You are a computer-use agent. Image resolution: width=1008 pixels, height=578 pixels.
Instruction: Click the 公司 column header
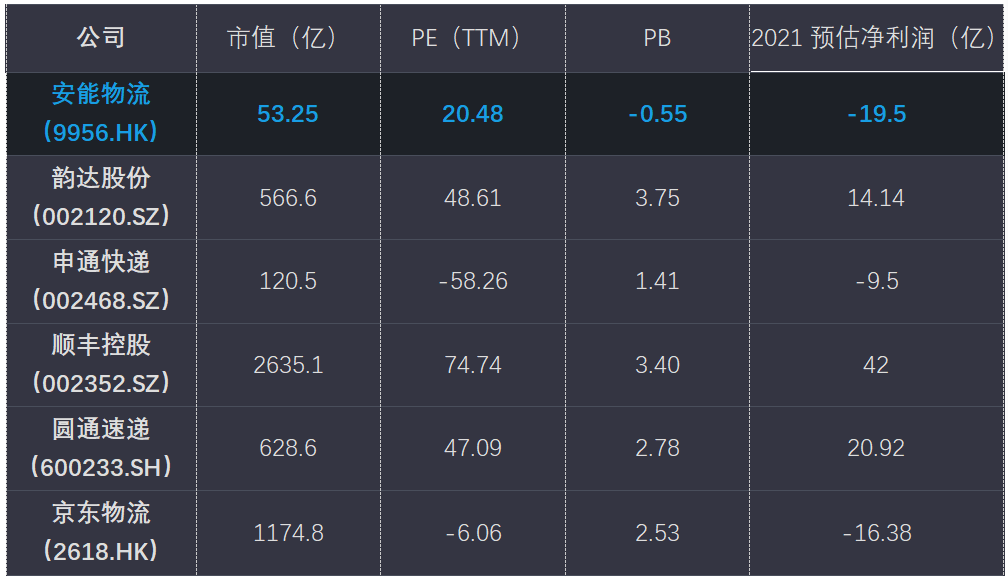101,38
